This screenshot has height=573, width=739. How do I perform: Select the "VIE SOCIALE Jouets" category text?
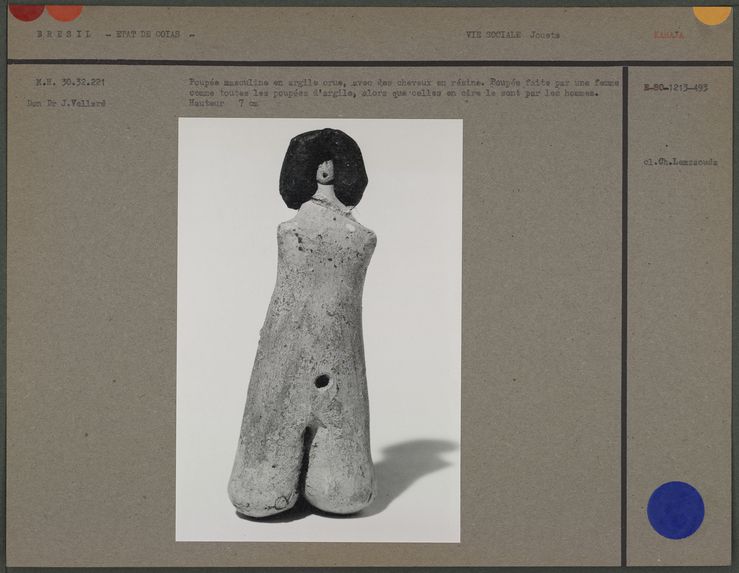pyautogui.click(x=512, y=34)
